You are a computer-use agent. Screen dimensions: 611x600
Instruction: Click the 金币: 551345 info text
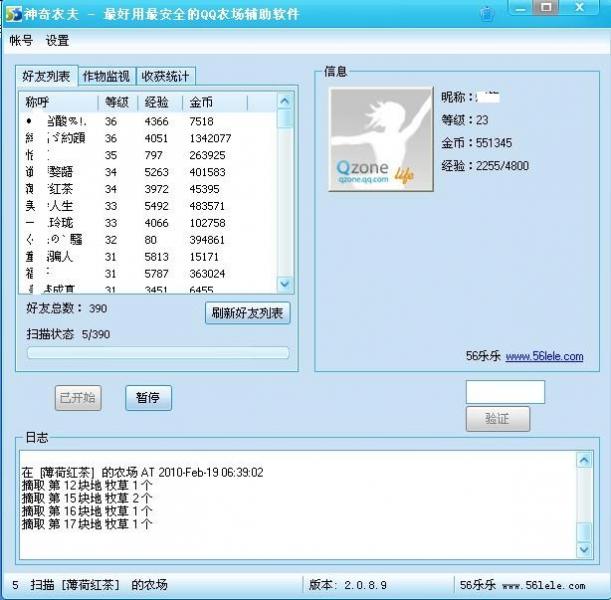[x=476, y=143]
